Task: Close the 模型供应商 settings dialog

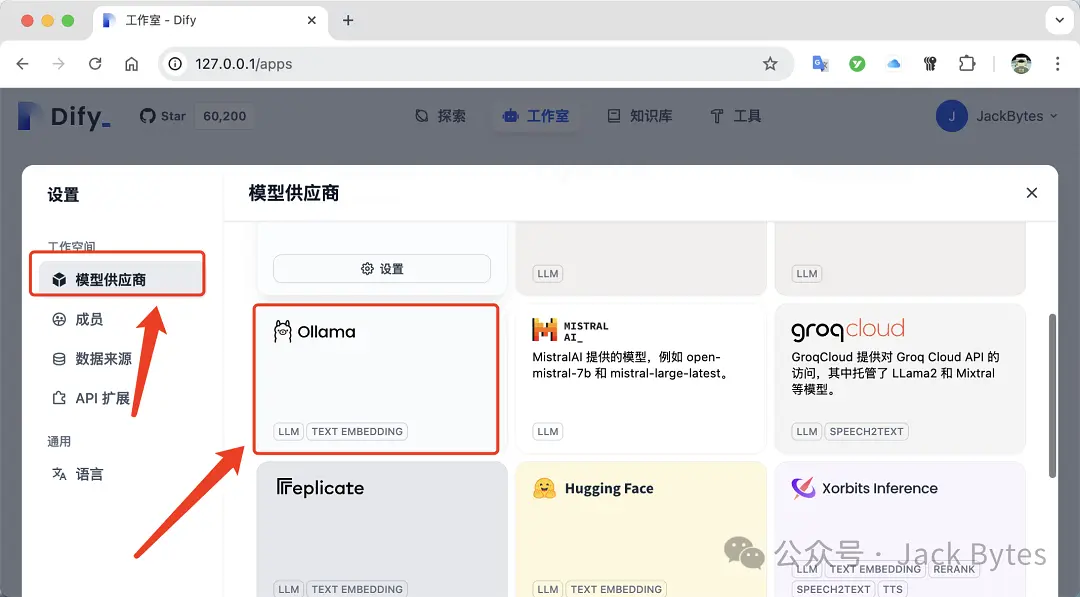Action: pyautogui.click(x=1031, y=192)
